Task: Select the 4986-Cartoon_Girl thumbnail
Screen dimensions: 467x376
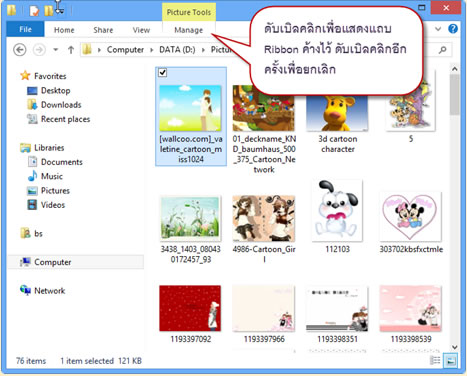Action: coord(263,218)
